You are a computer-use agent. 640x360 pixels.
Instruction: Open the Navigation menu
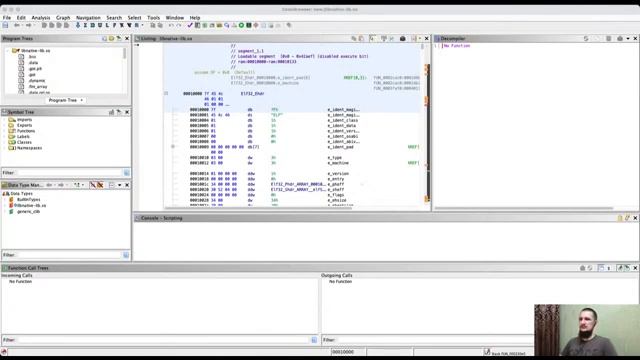[x=88, y=18]
